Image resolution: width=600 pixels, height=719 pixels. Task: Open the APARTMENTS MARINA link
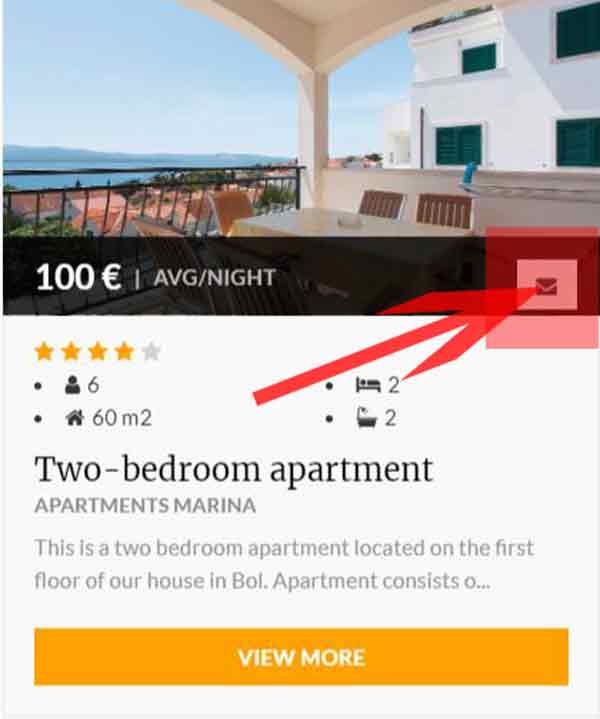(145, 506)
